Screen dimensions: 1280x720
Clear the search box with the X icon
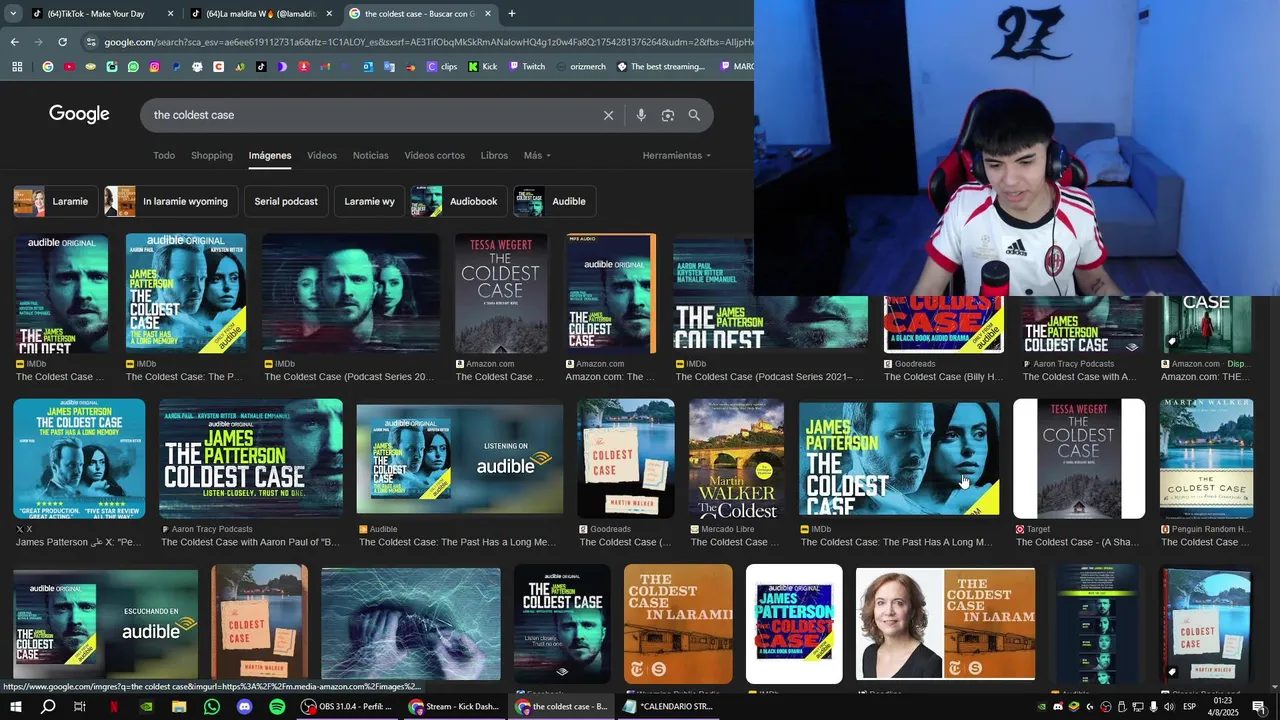coord(608,115)
